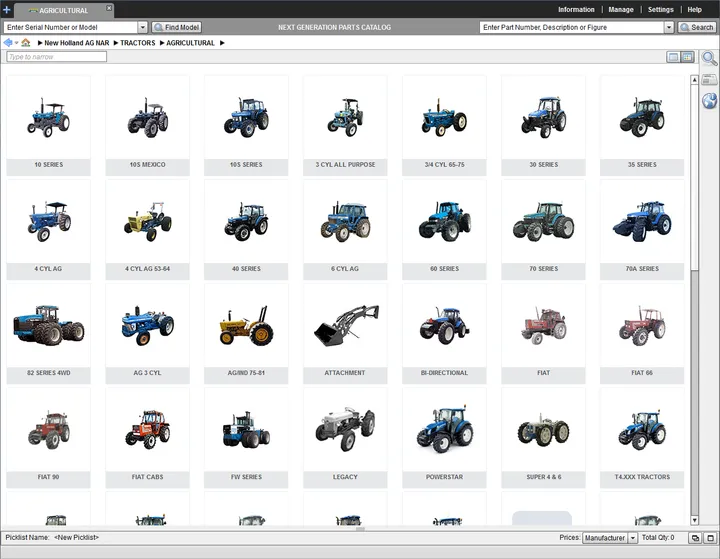Open the 10S MEXICO tractor thumbnail
Screen dimensions: 720x559
[147, 125]
